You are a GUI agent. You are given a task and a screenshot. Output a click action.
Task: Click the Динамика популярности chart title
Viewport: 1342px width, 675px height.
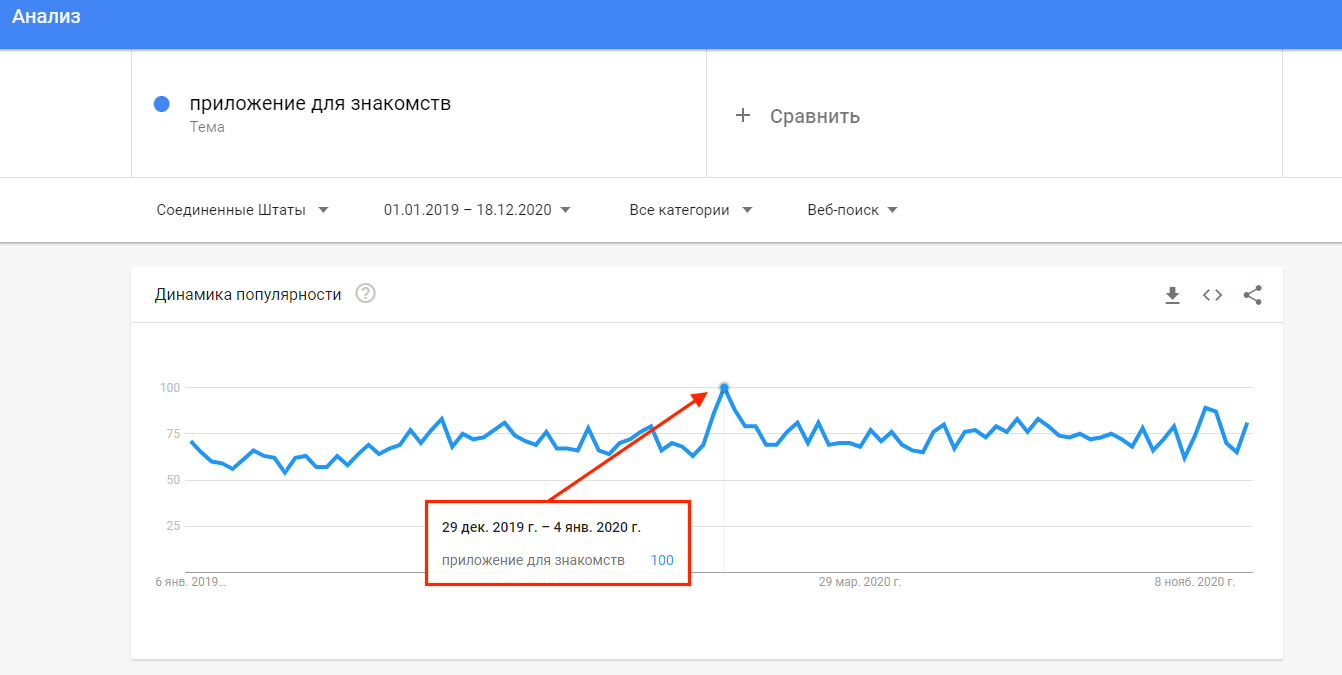[x=248, y=294]
